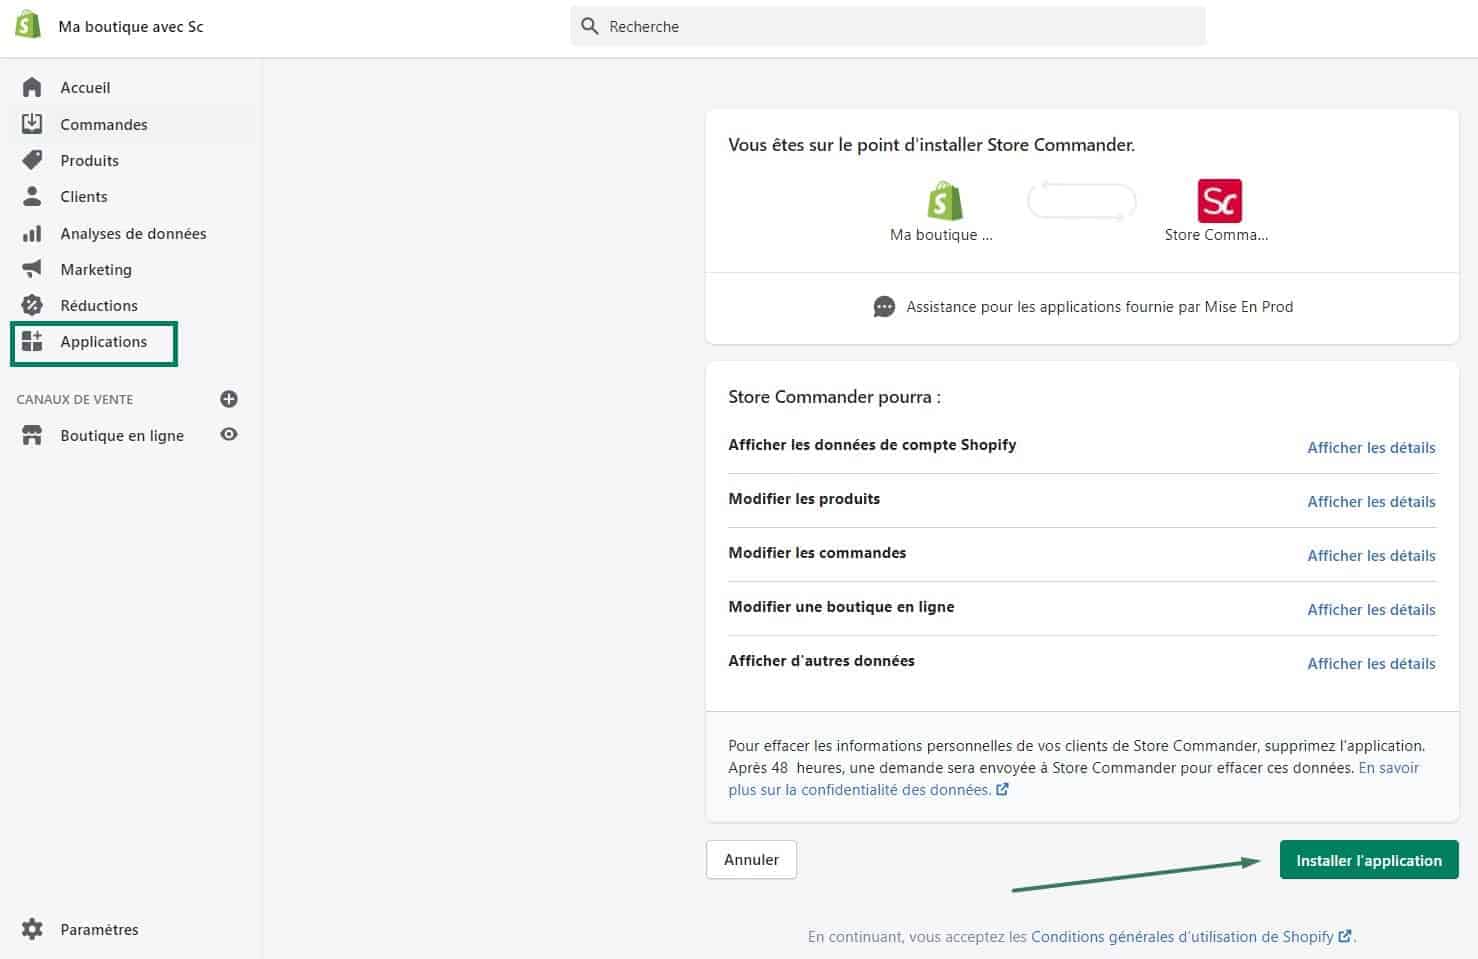Click the Marketing megaphone icon
The width and height of the screenshot is (1478, 959).
pos(32,269)
